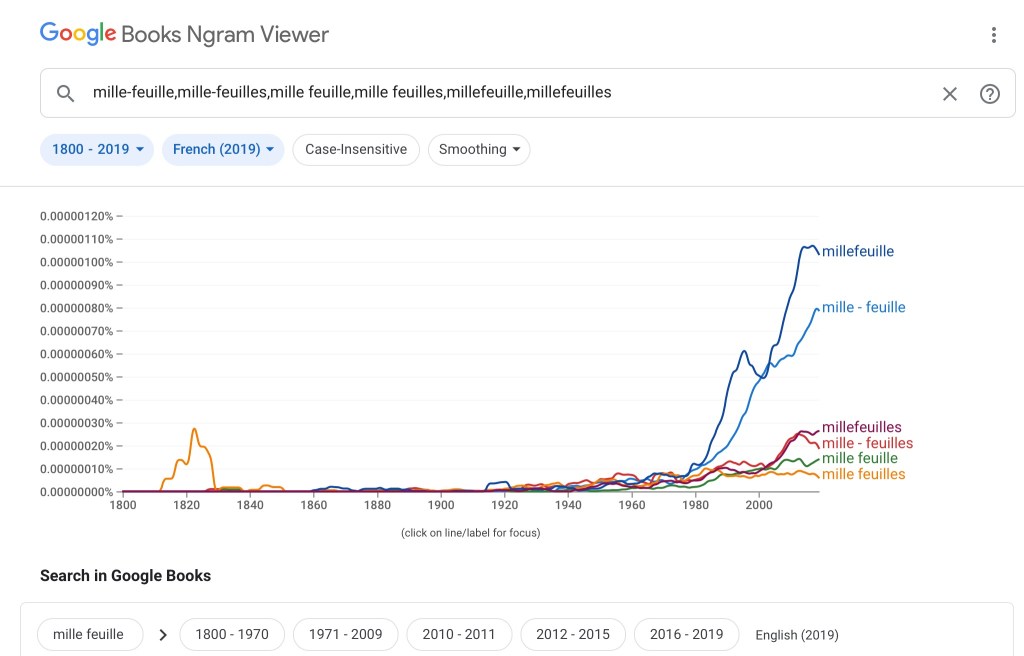
Task: Click in the ngram search text field
Action: [x=500, y=93]
